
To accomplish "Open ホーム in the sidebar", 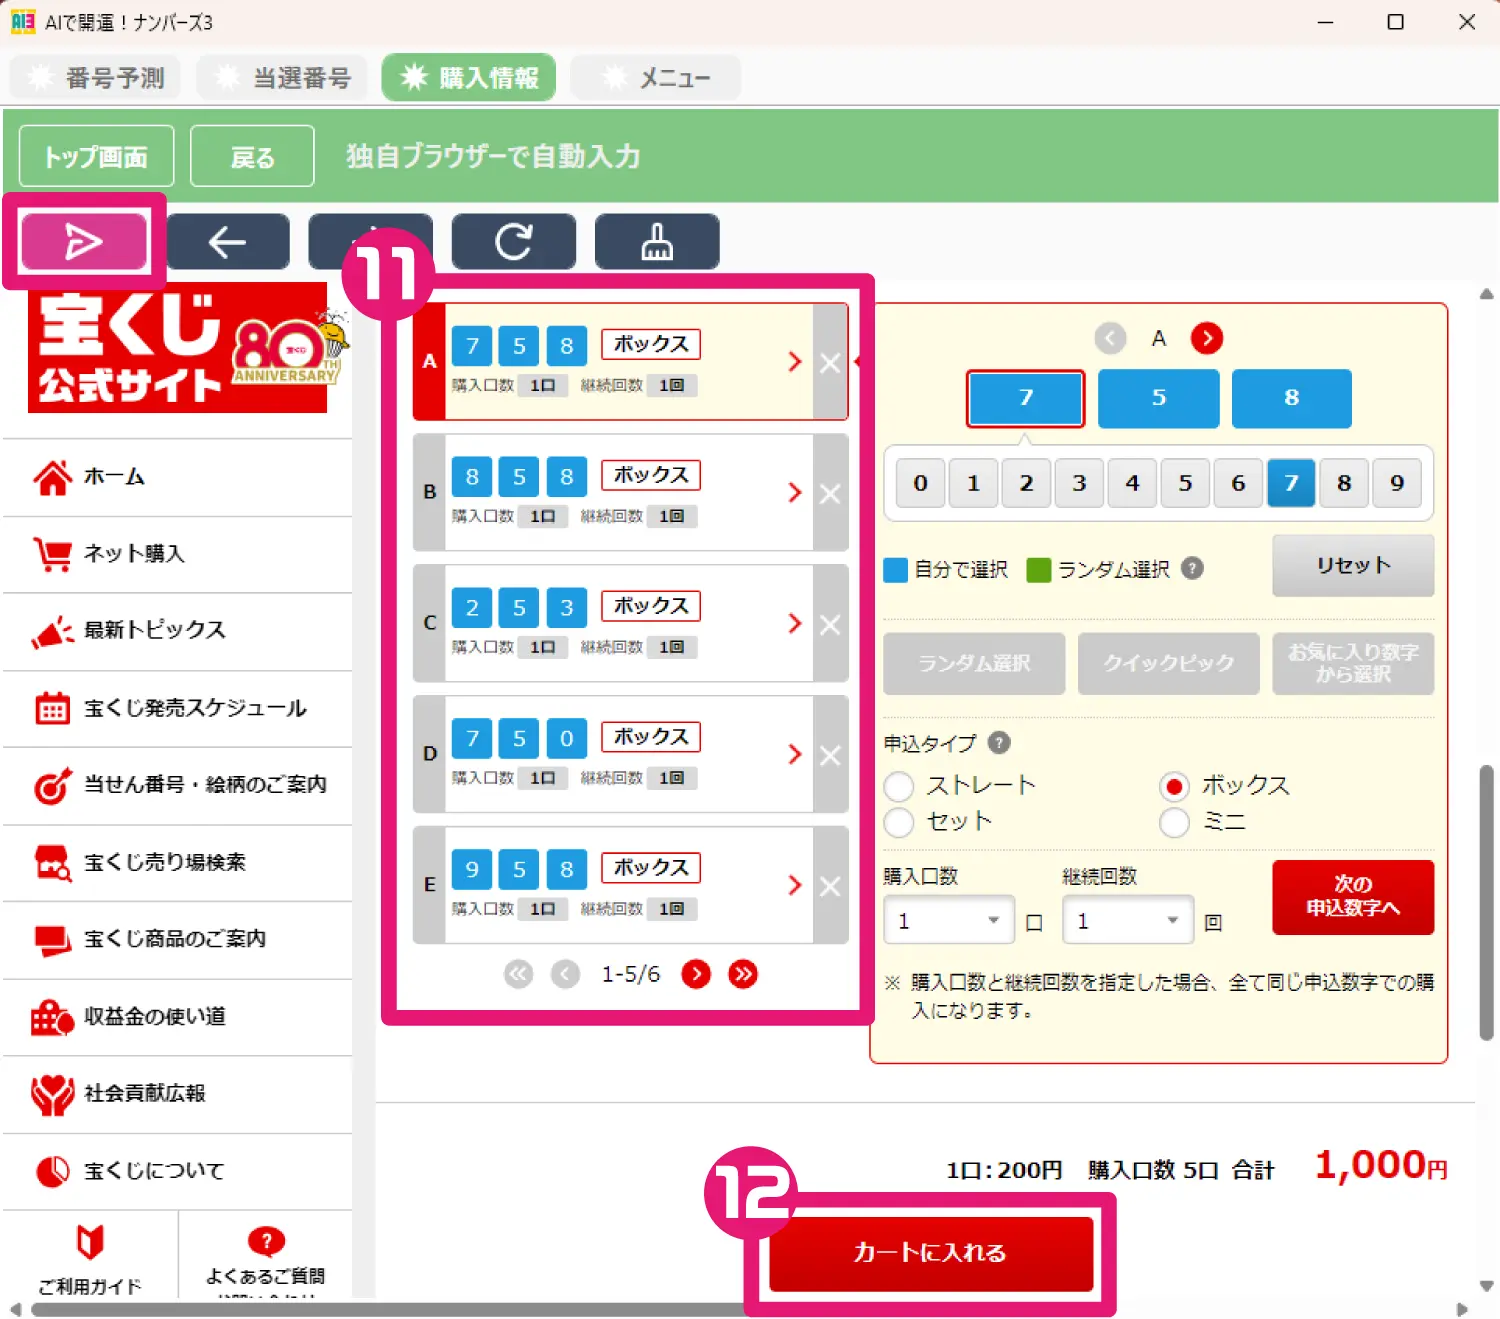I will tap(112, 477).
